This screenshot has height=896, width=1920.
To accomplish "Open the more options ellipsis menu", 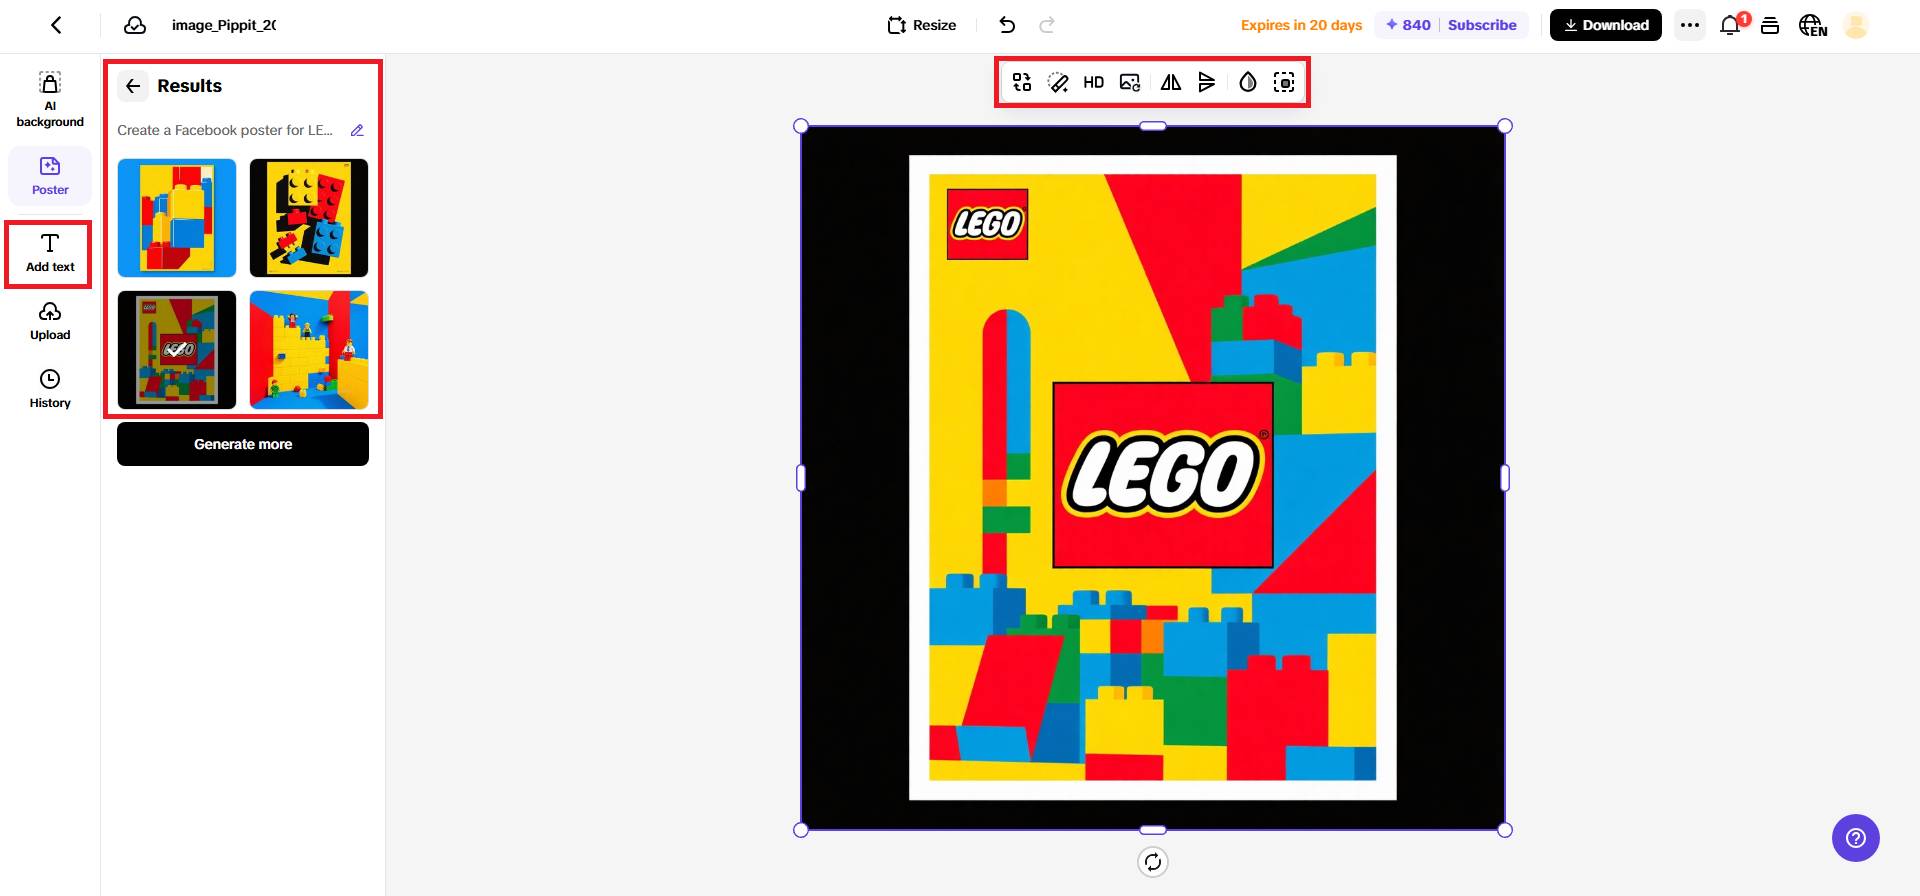I will 1690,25.
